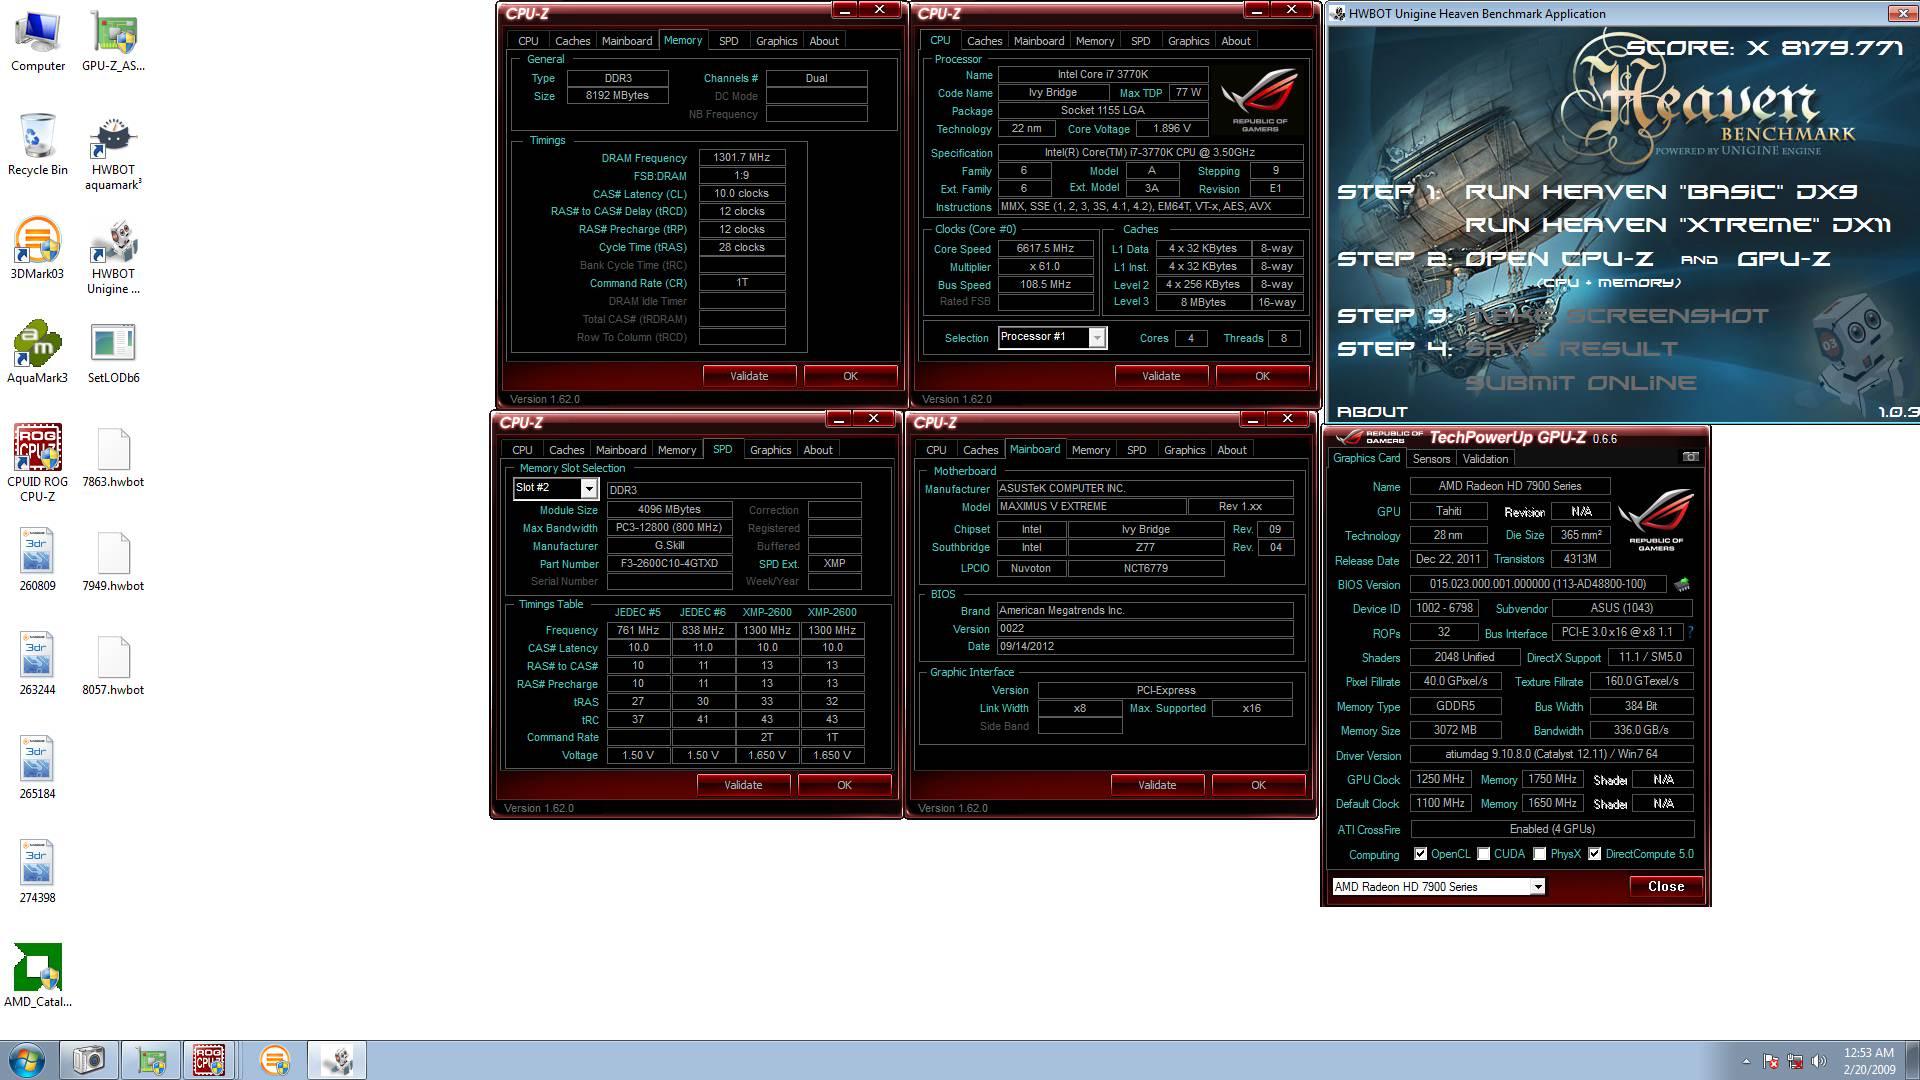Click the network tray icon
This screenshot has width=1920, height=1080.
coord(1795,1061)
